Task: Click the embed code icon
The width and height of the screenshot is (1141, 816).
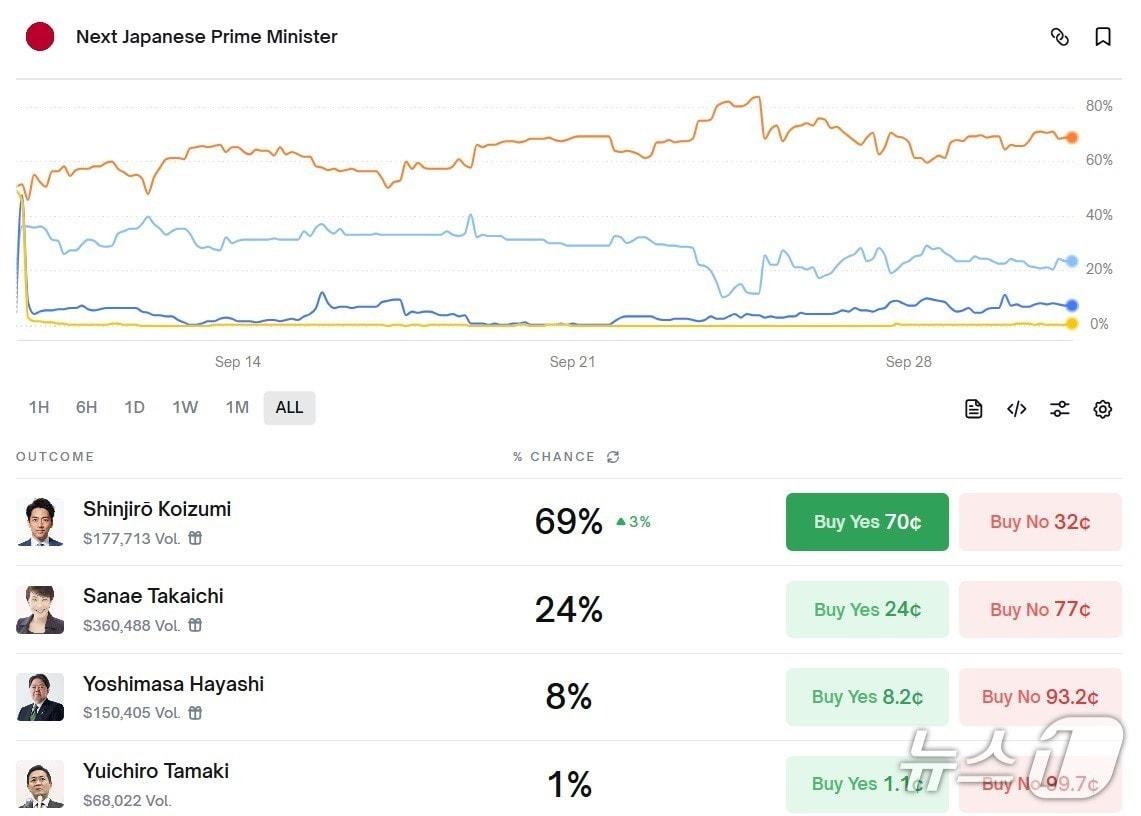Action: click(1016, 408)
